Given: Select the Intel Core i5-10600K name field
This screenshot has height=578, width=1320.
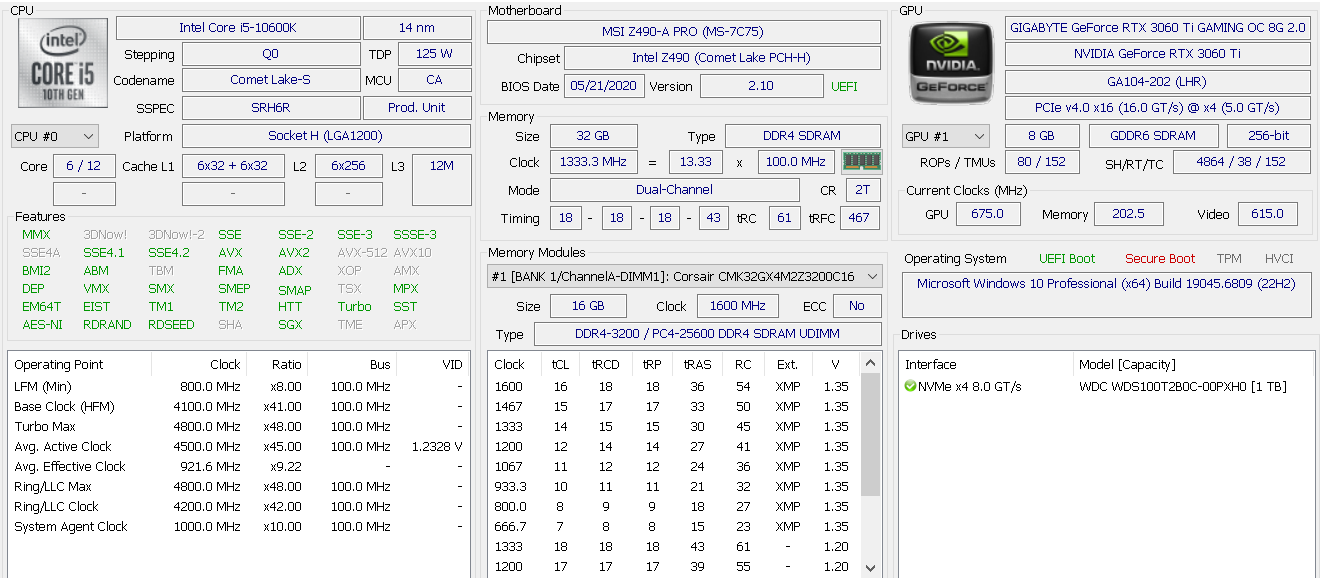Looking at the screenshot, I should tap(238, 28).
